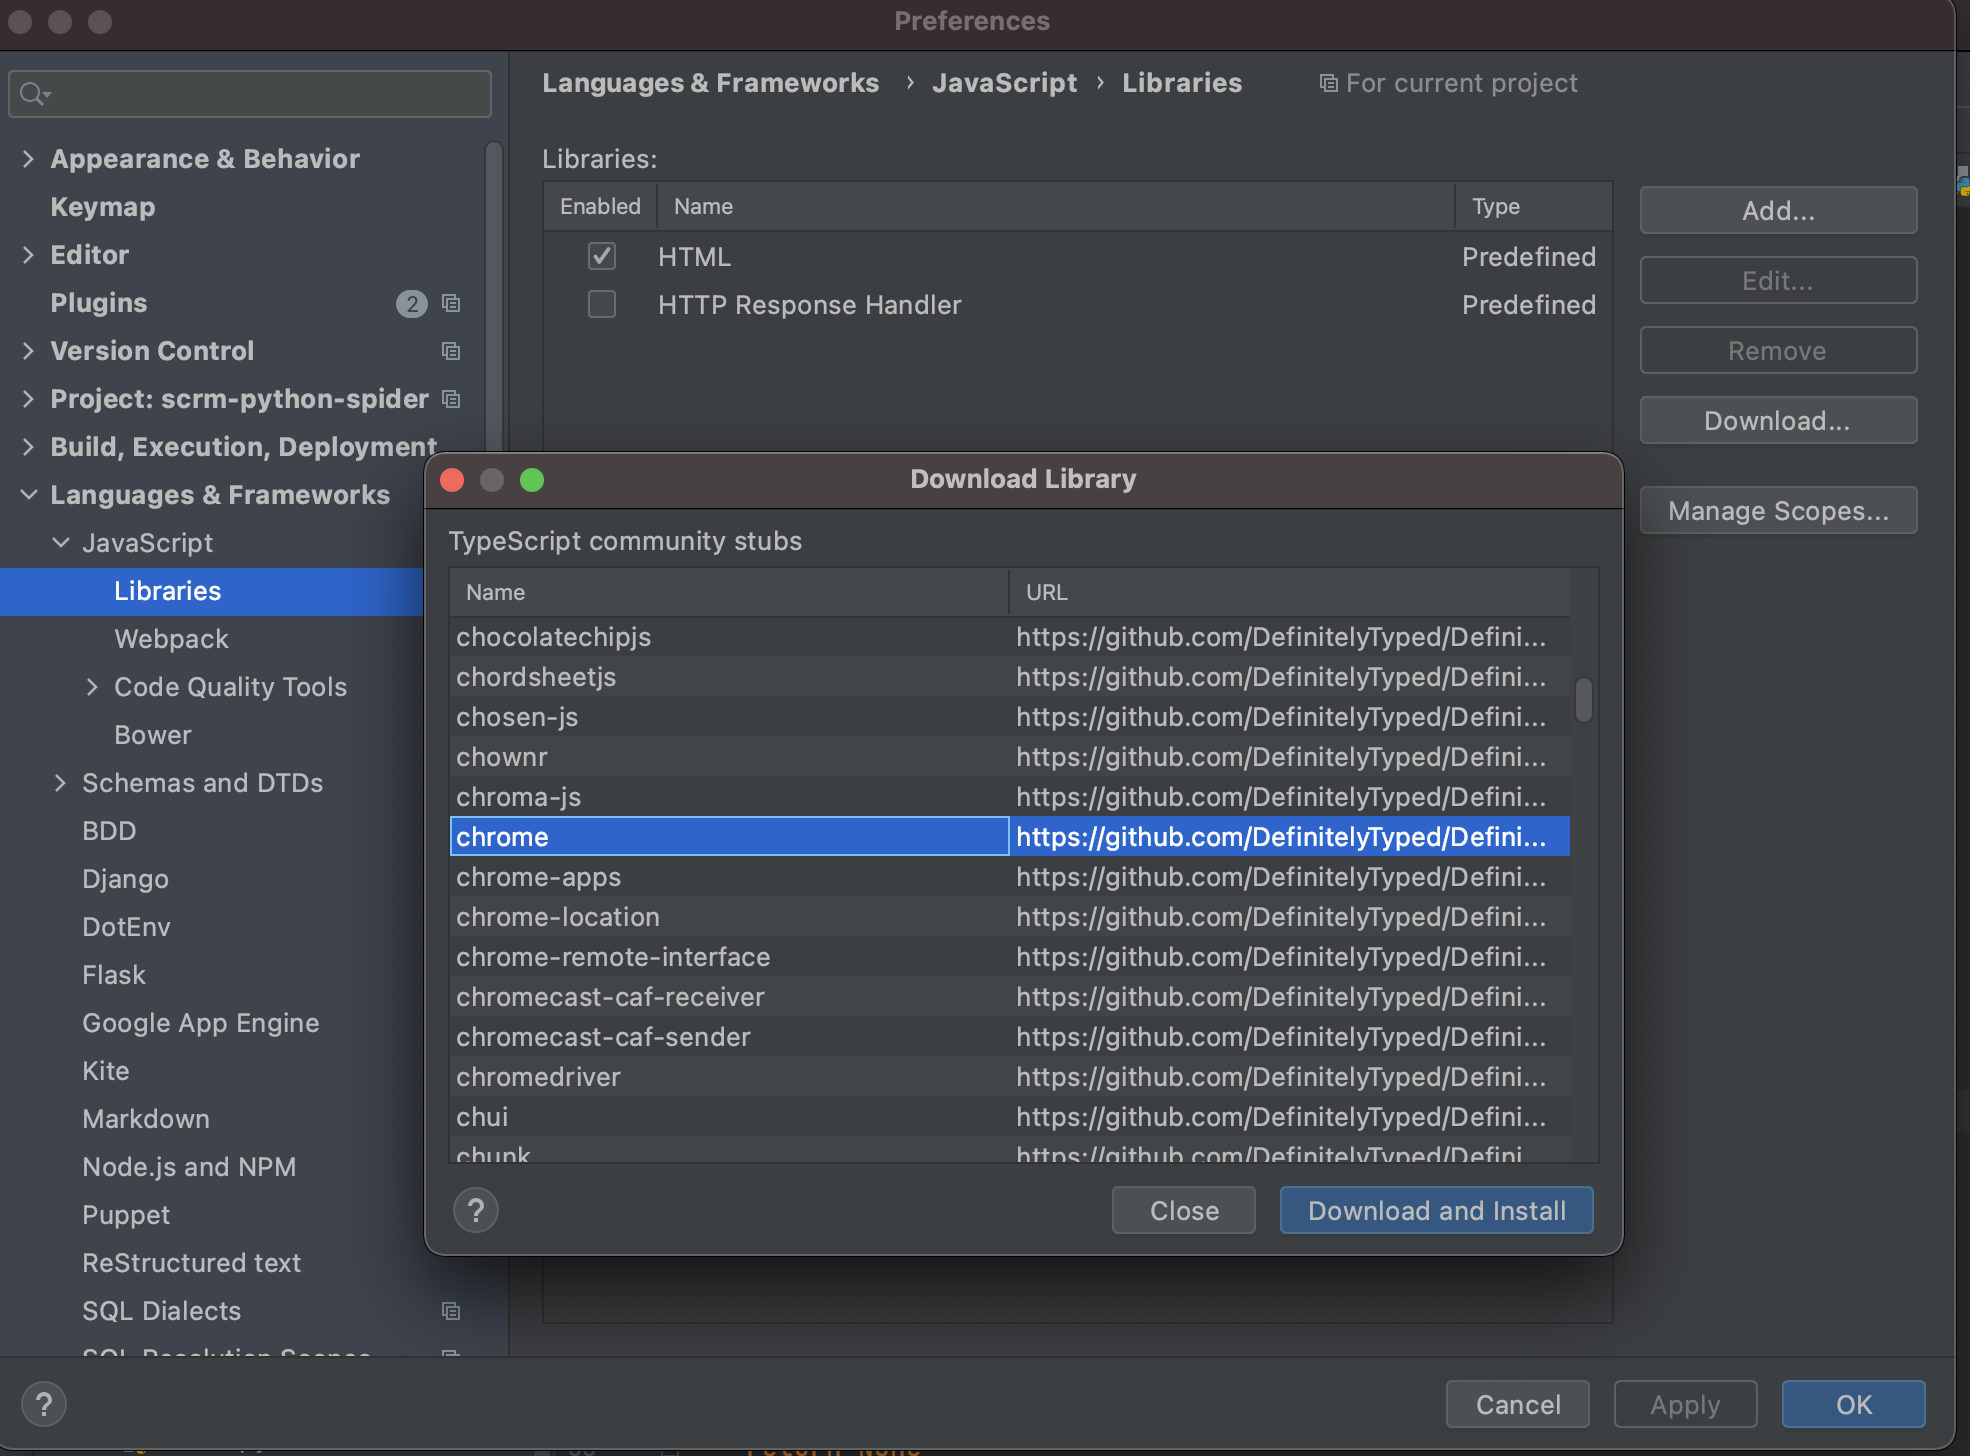
Task: Click Languages & Frameworks breadcrumb
Action: tap(710, 83)
